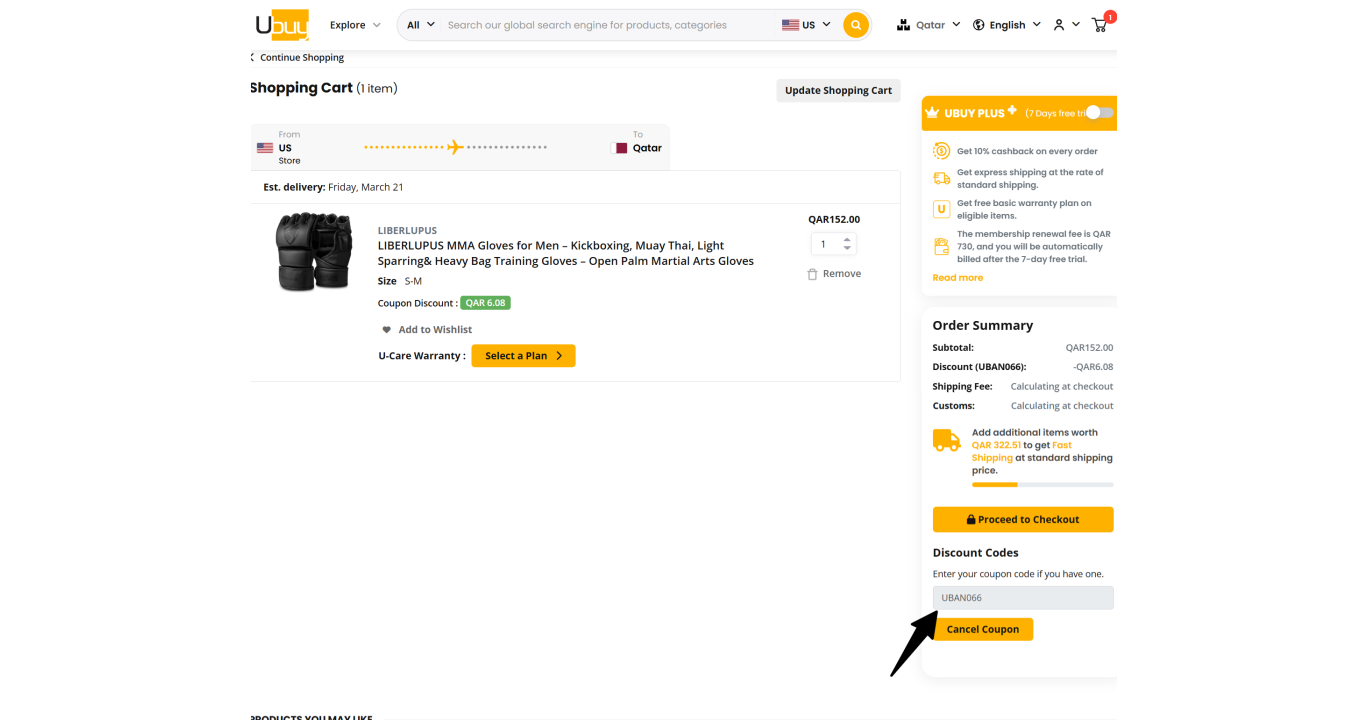Viewport: 1368px width, 720px height.
Task: Click Read more under Ubuy Plus
Action: click(957, 278)
